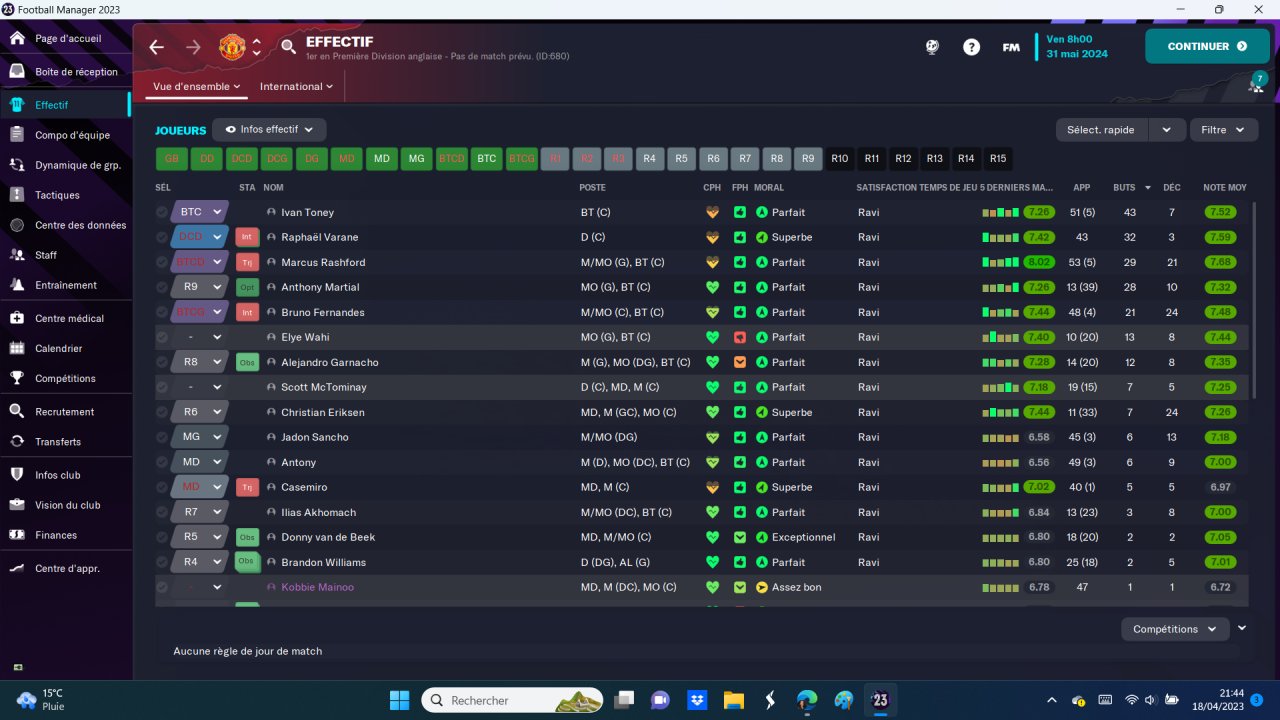Tick the selection circle for Jadon Sancho
Image resolution: width=1280 pixels, height=720 pixels.
click(x=162, y=437)
